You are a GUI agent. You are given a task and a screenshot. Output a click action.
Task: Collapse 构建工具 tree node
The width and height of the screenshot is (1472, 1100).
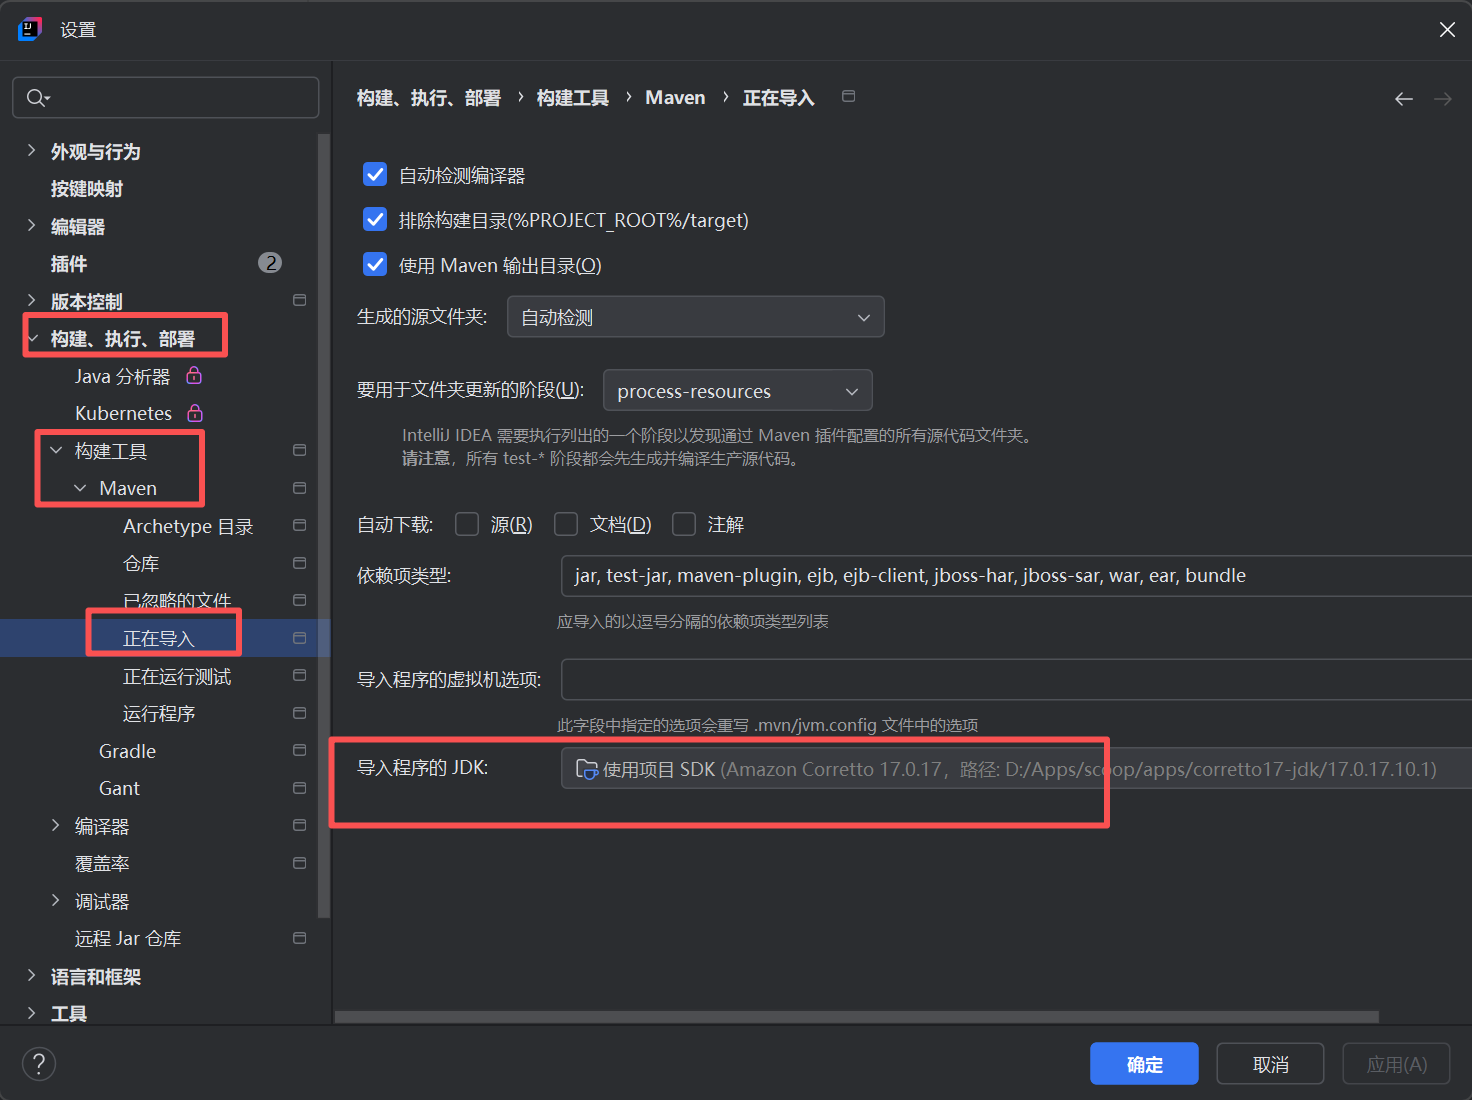point(56,450)
